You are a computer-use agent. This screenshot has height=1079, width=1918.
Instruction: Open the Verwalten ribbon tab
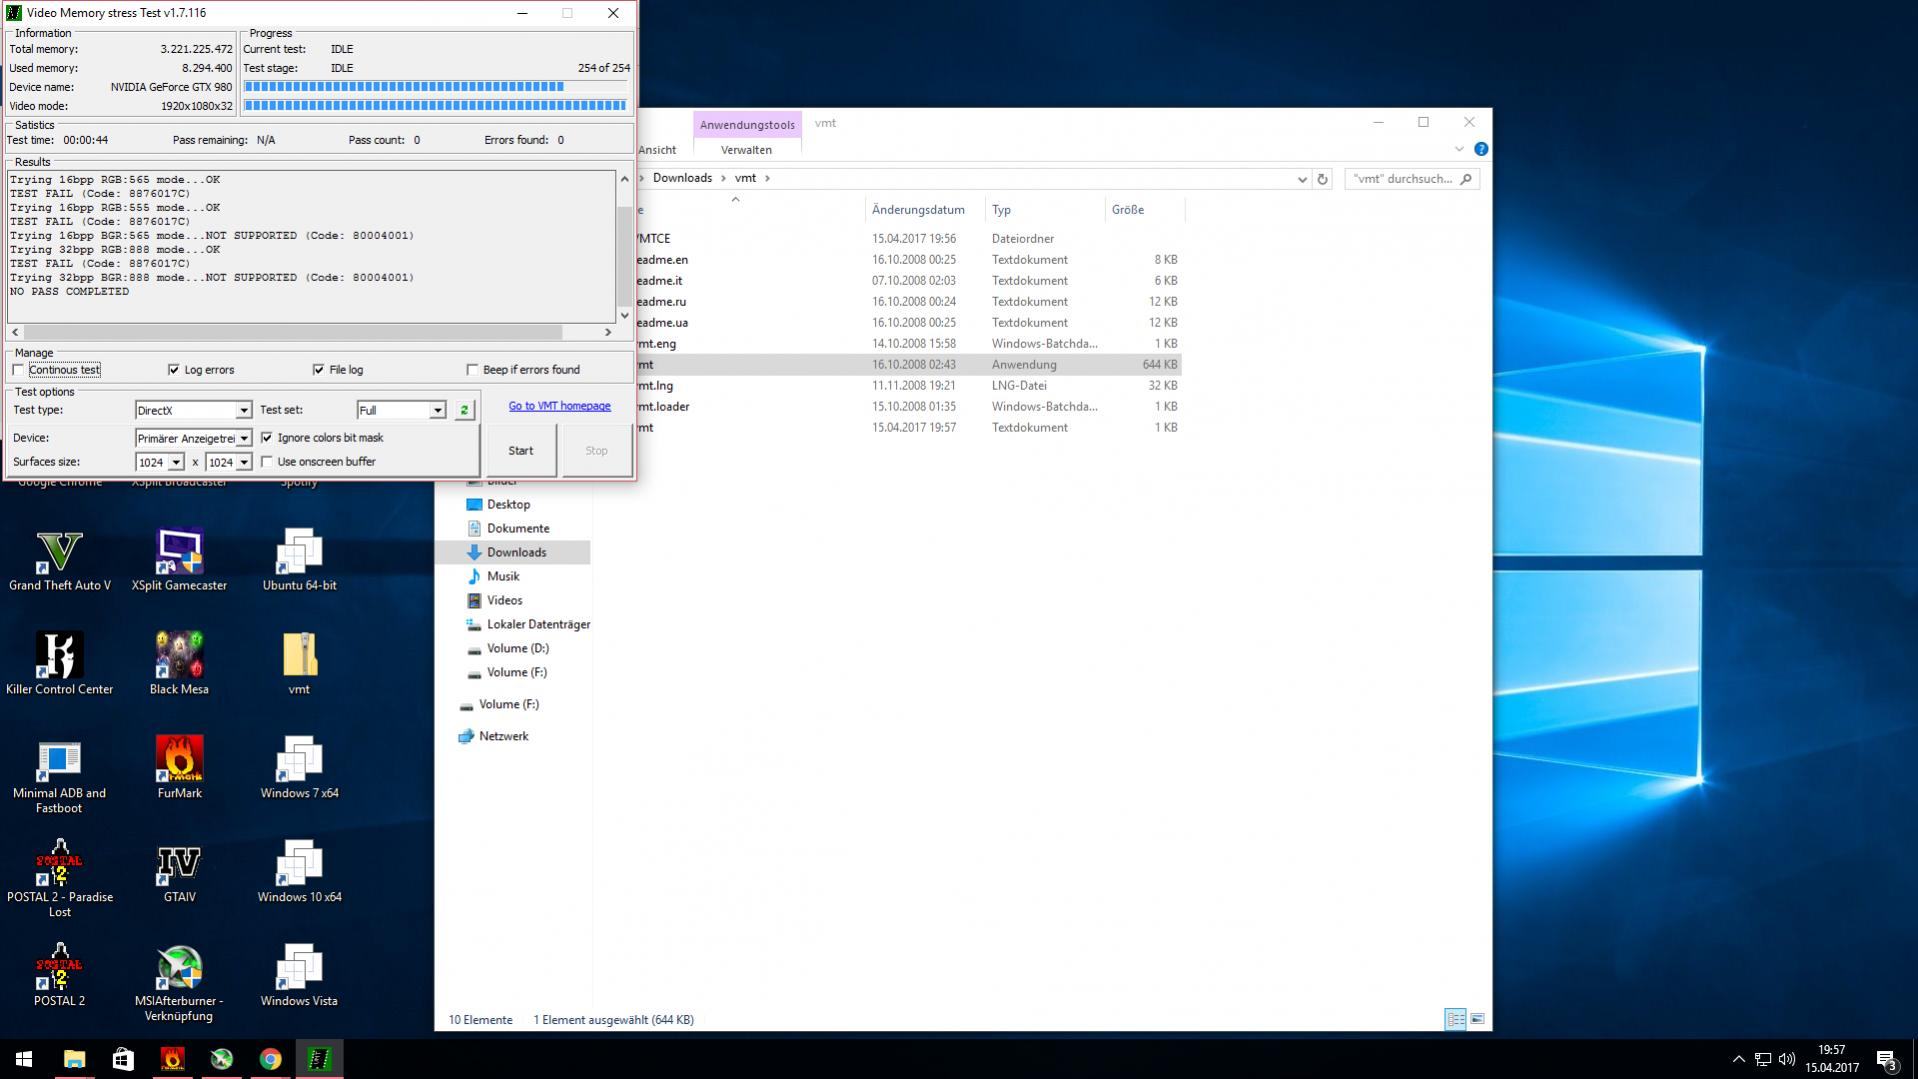[x=746, y=150]
